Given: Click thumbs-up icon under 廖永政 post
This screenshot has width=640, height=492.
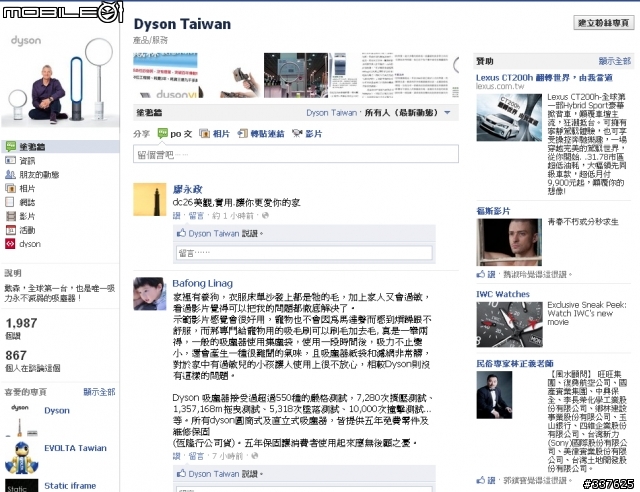Looking at the screenshot, I should pyautogui.click(x=181, y=233).
